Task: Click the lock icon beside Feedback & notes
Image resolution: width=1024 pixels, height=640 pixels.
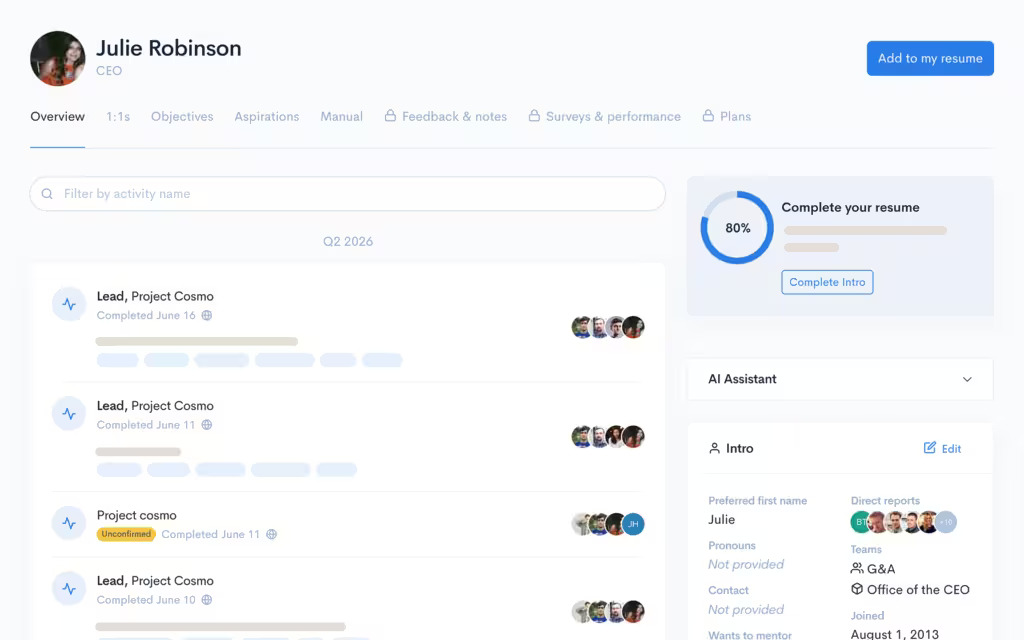Action: coord(390,116)
